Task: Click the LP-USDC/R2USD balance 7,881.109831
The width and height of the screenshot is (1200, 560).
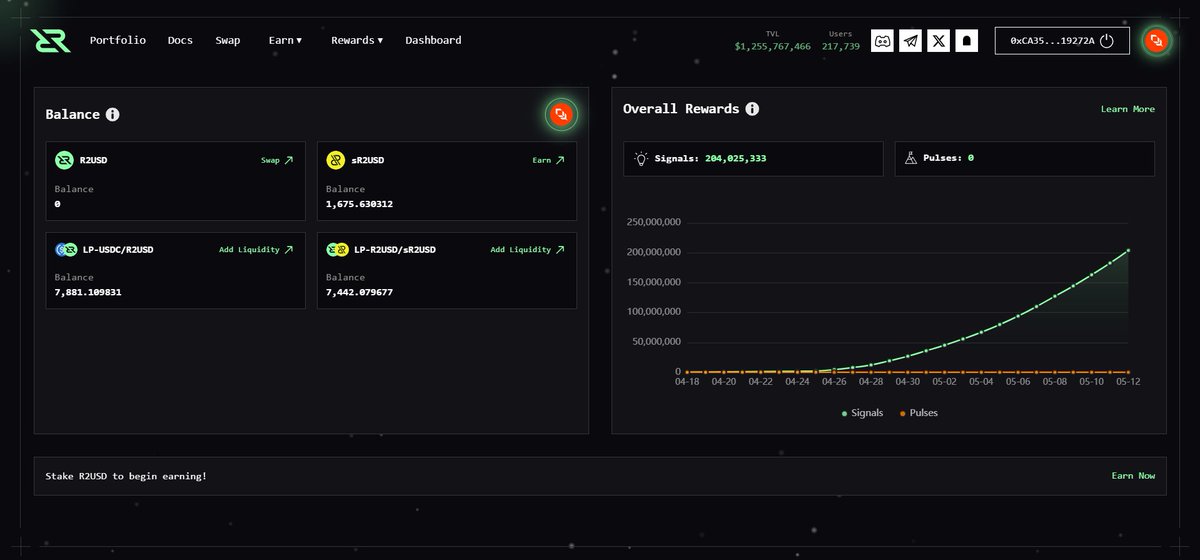Action: (88, 292)
